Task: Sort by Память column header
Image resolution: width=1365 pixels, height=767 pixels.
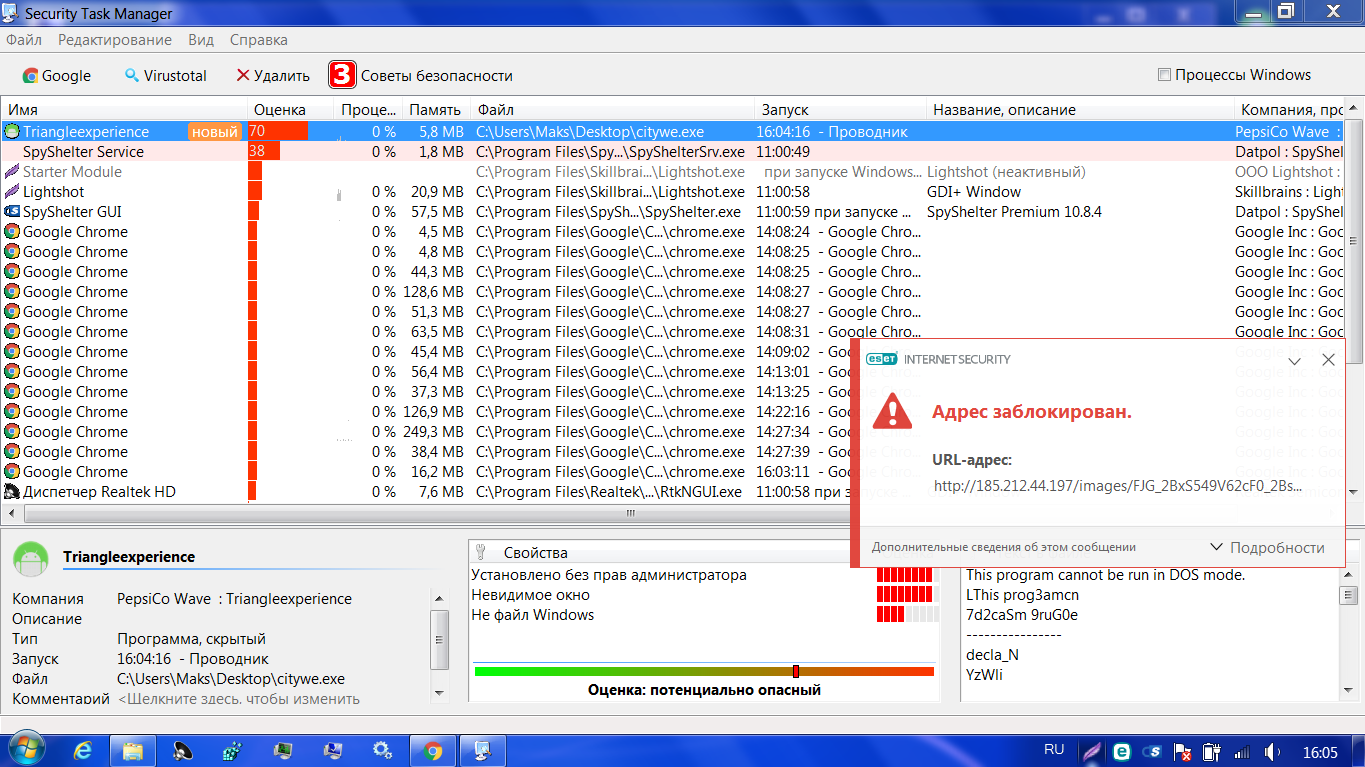Action: click(436, 110)
